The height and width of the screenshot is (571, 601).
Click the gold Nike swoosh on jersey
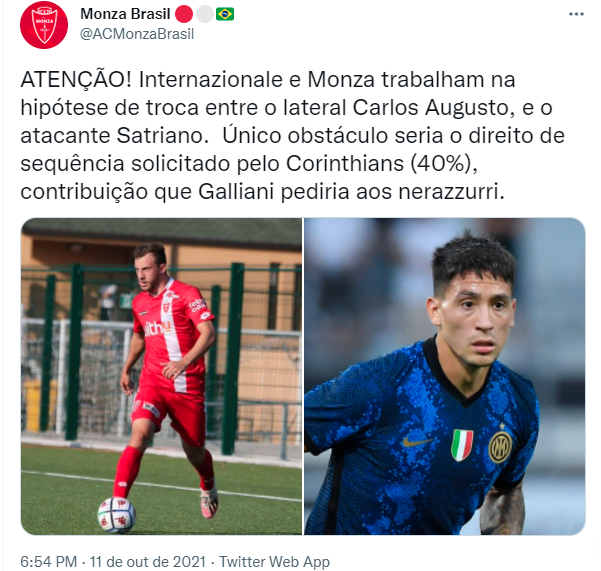tap(417, 443)
